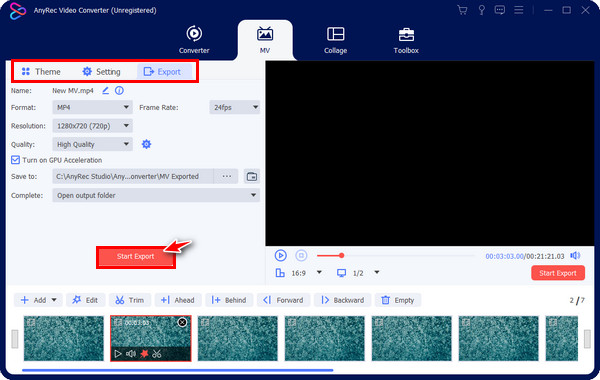Expand the Quality dropdown
The height and width of the screenshot is (380, 600).
[x=92, y=144]
